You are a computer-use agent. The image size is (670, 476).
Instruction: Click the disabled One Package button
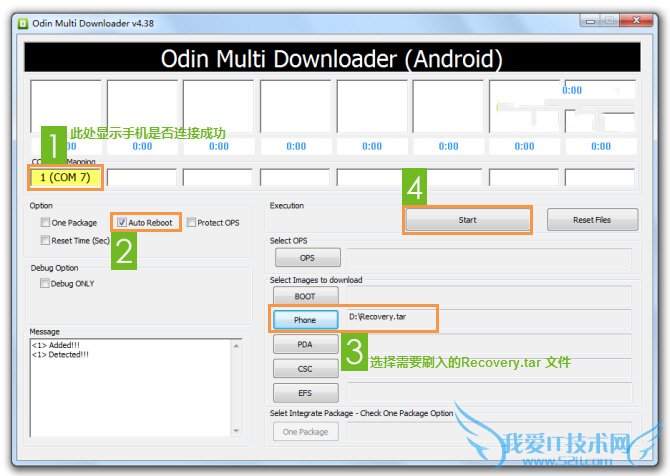[x=306, y=432]
